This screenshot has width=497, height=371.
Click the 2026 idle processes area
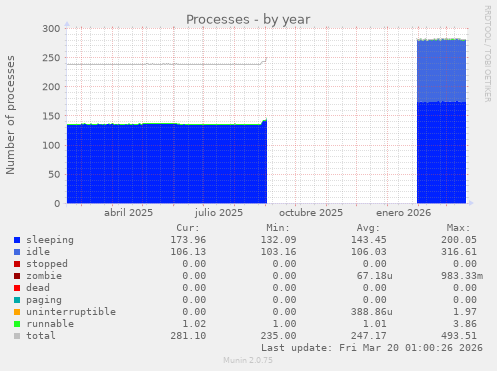pyautogui.click(x=441, y=71)
